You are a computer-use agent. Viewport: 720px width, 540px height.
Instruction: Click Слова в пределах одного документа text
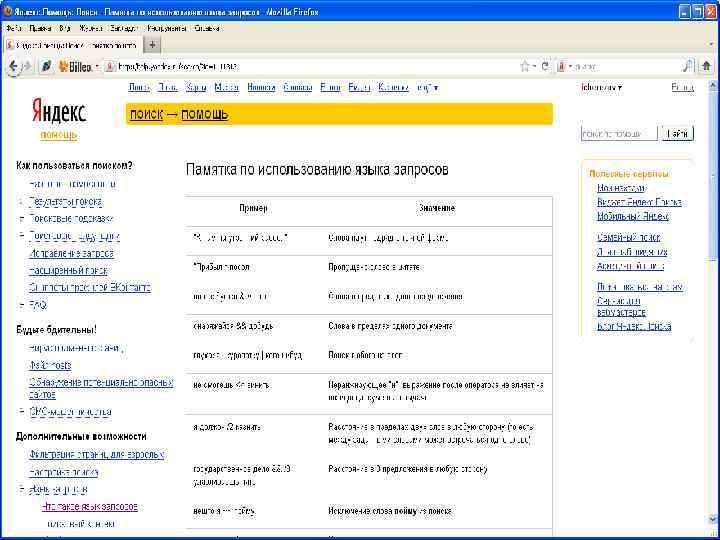click(x=390, y=326)
